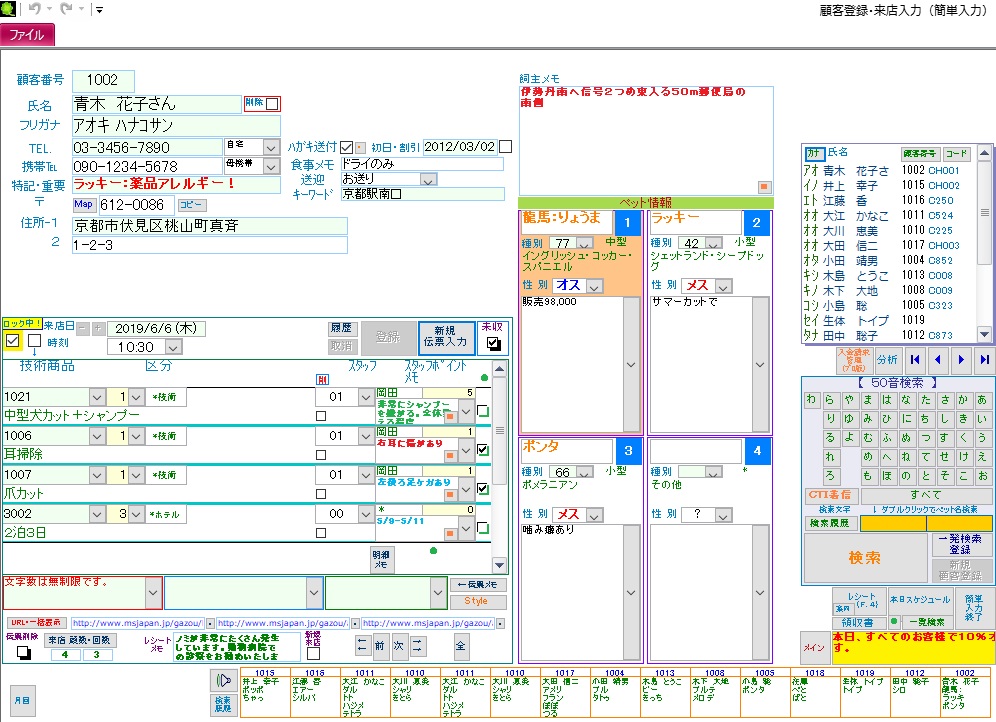
Task: Click the previous record blue arrow
Action: pos(938,359)
